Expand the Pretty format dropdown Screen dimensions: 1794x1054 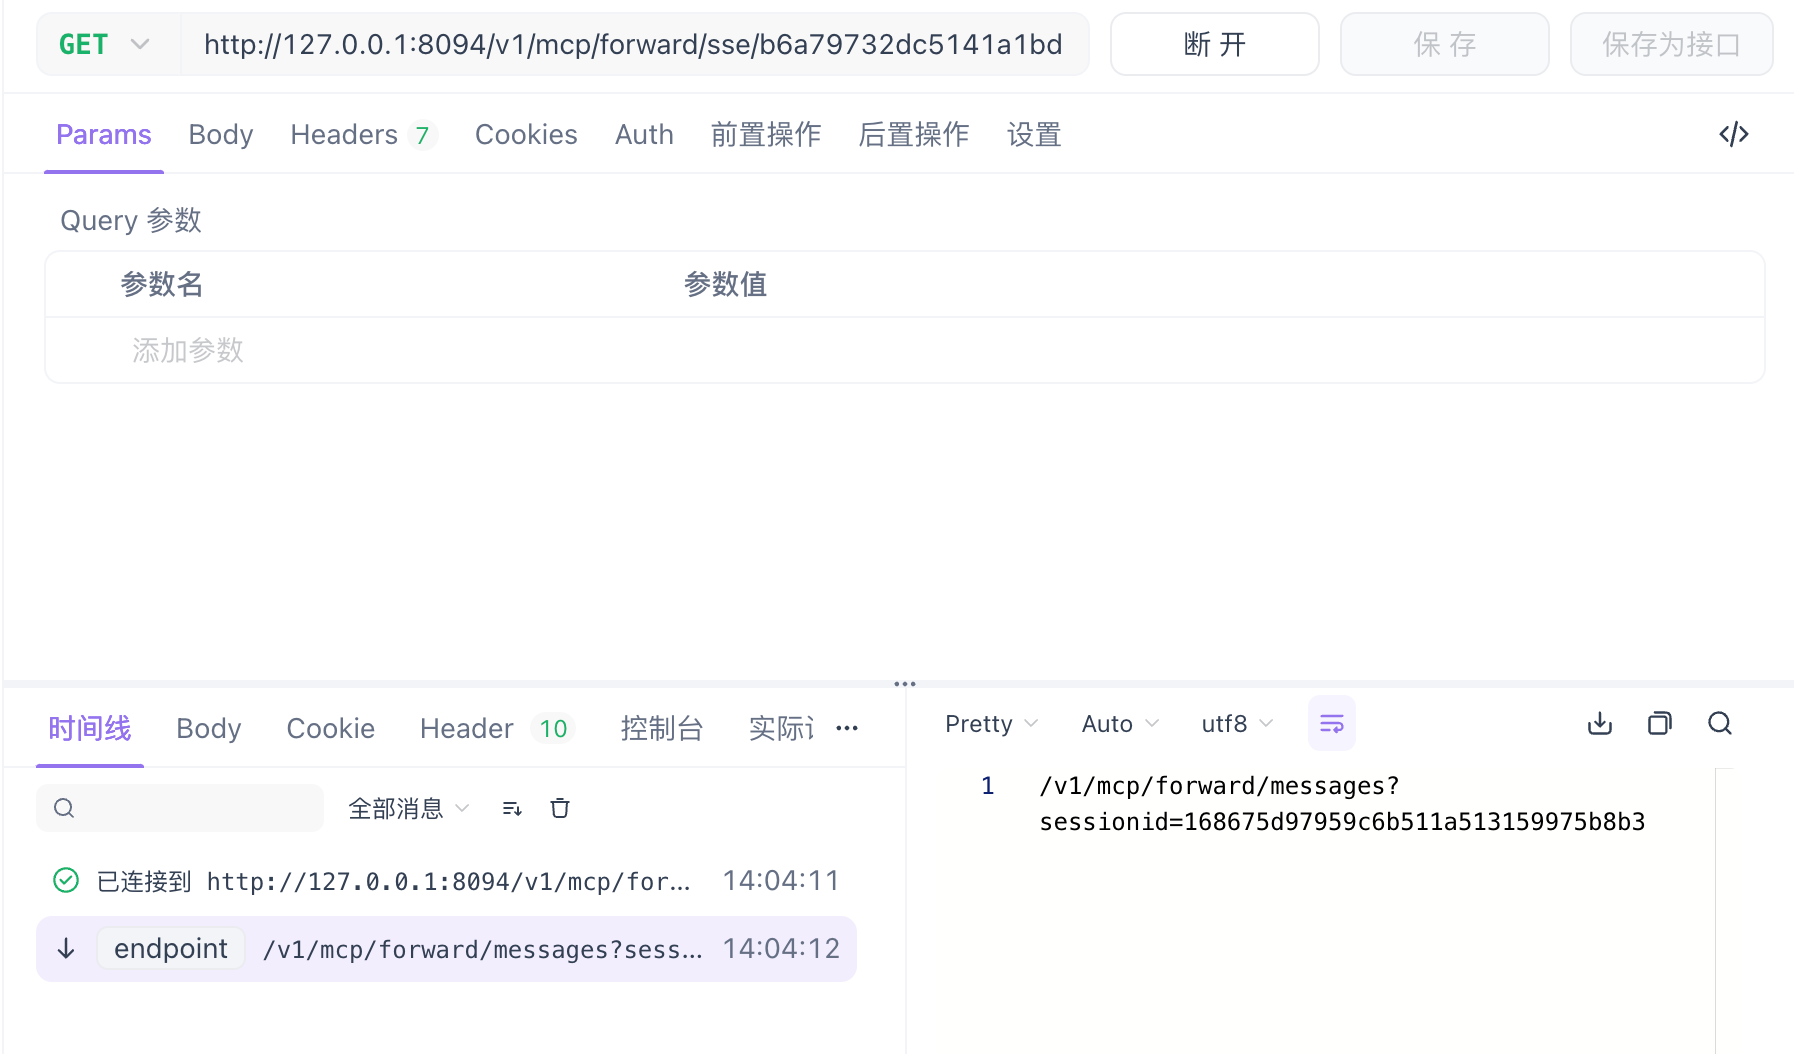click(x=990, y=723)
